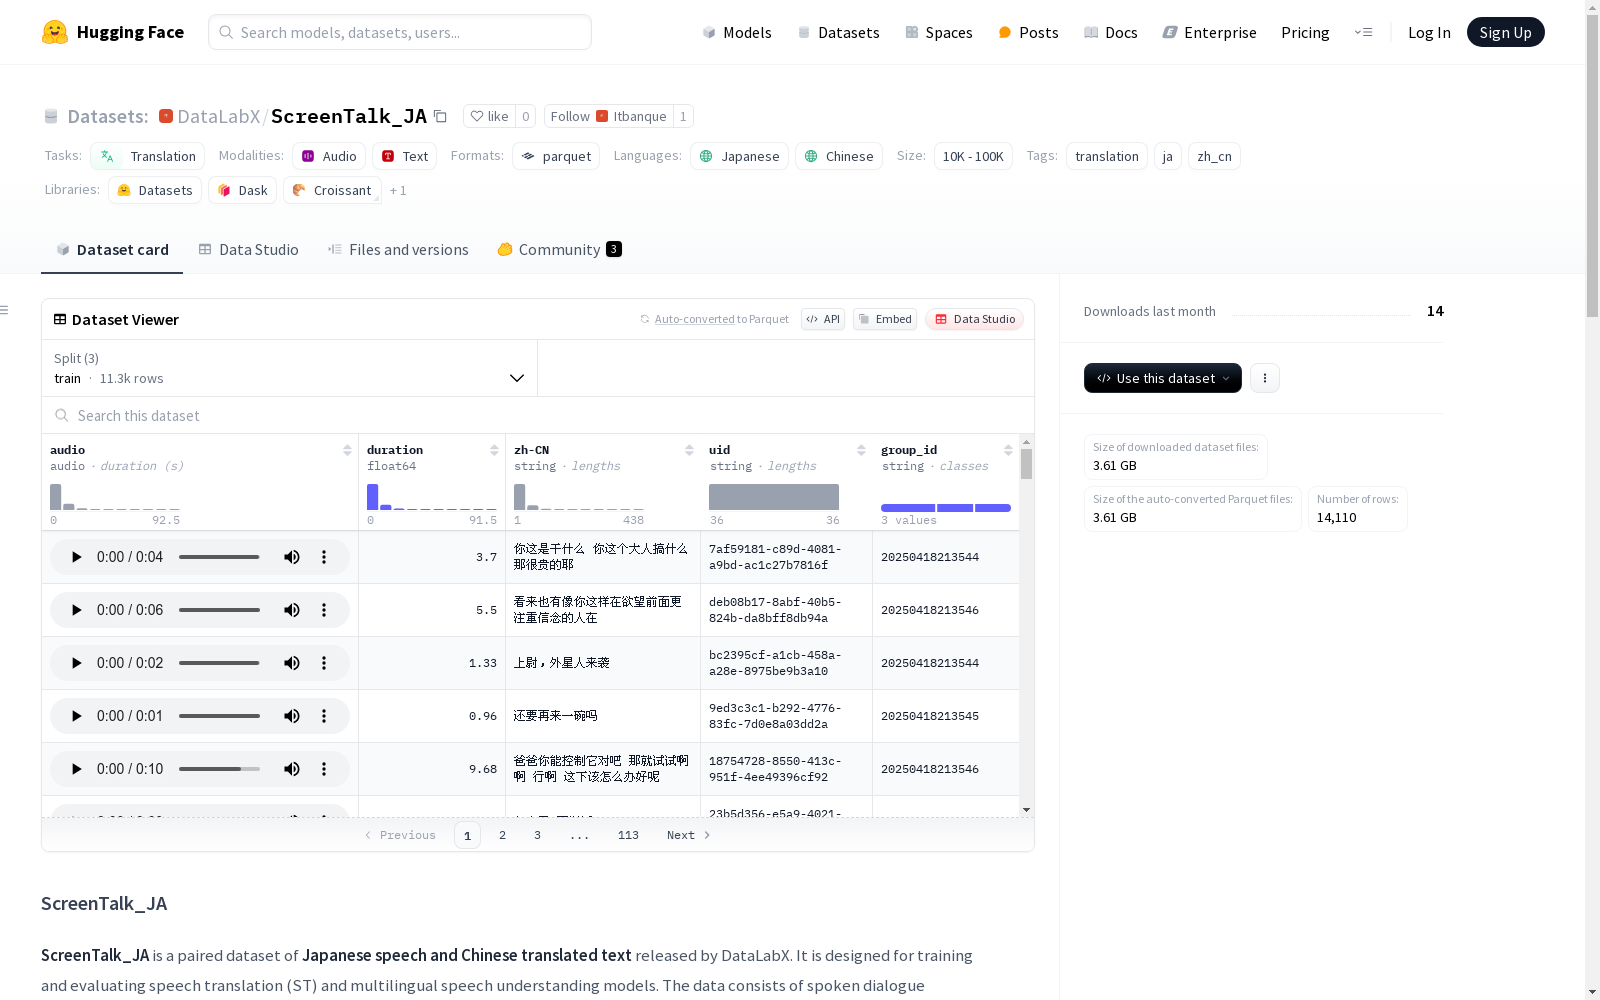The width and height of the screenshot is (1600, 1000).
Task: Filter by the Translation task tag
Action: click(x=148, y=156)
